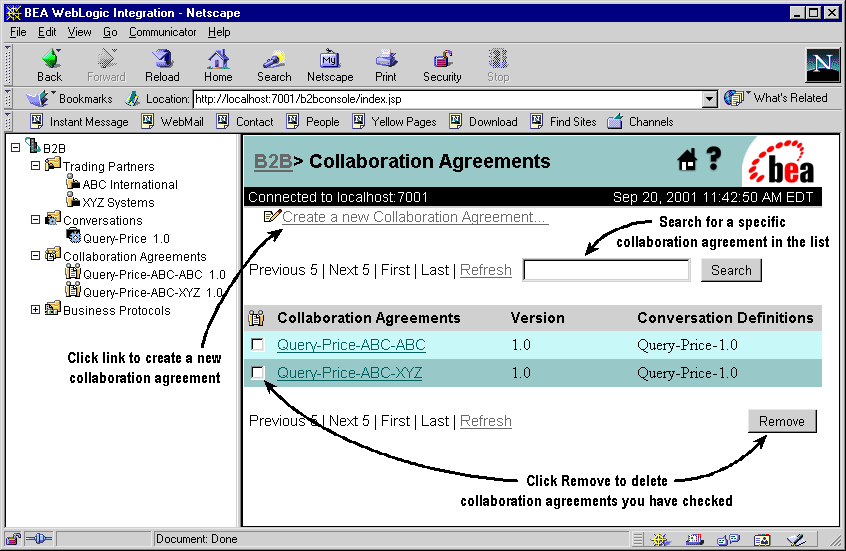
Task: Collapse Collaboration Agreements tree node
Action: coord(36,256)
